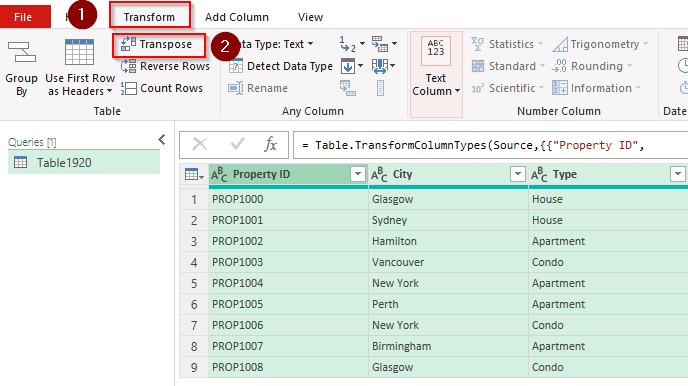Collapse the Queries pane
The height and width of the screenshot is (386, 688).
coord(162,139)
